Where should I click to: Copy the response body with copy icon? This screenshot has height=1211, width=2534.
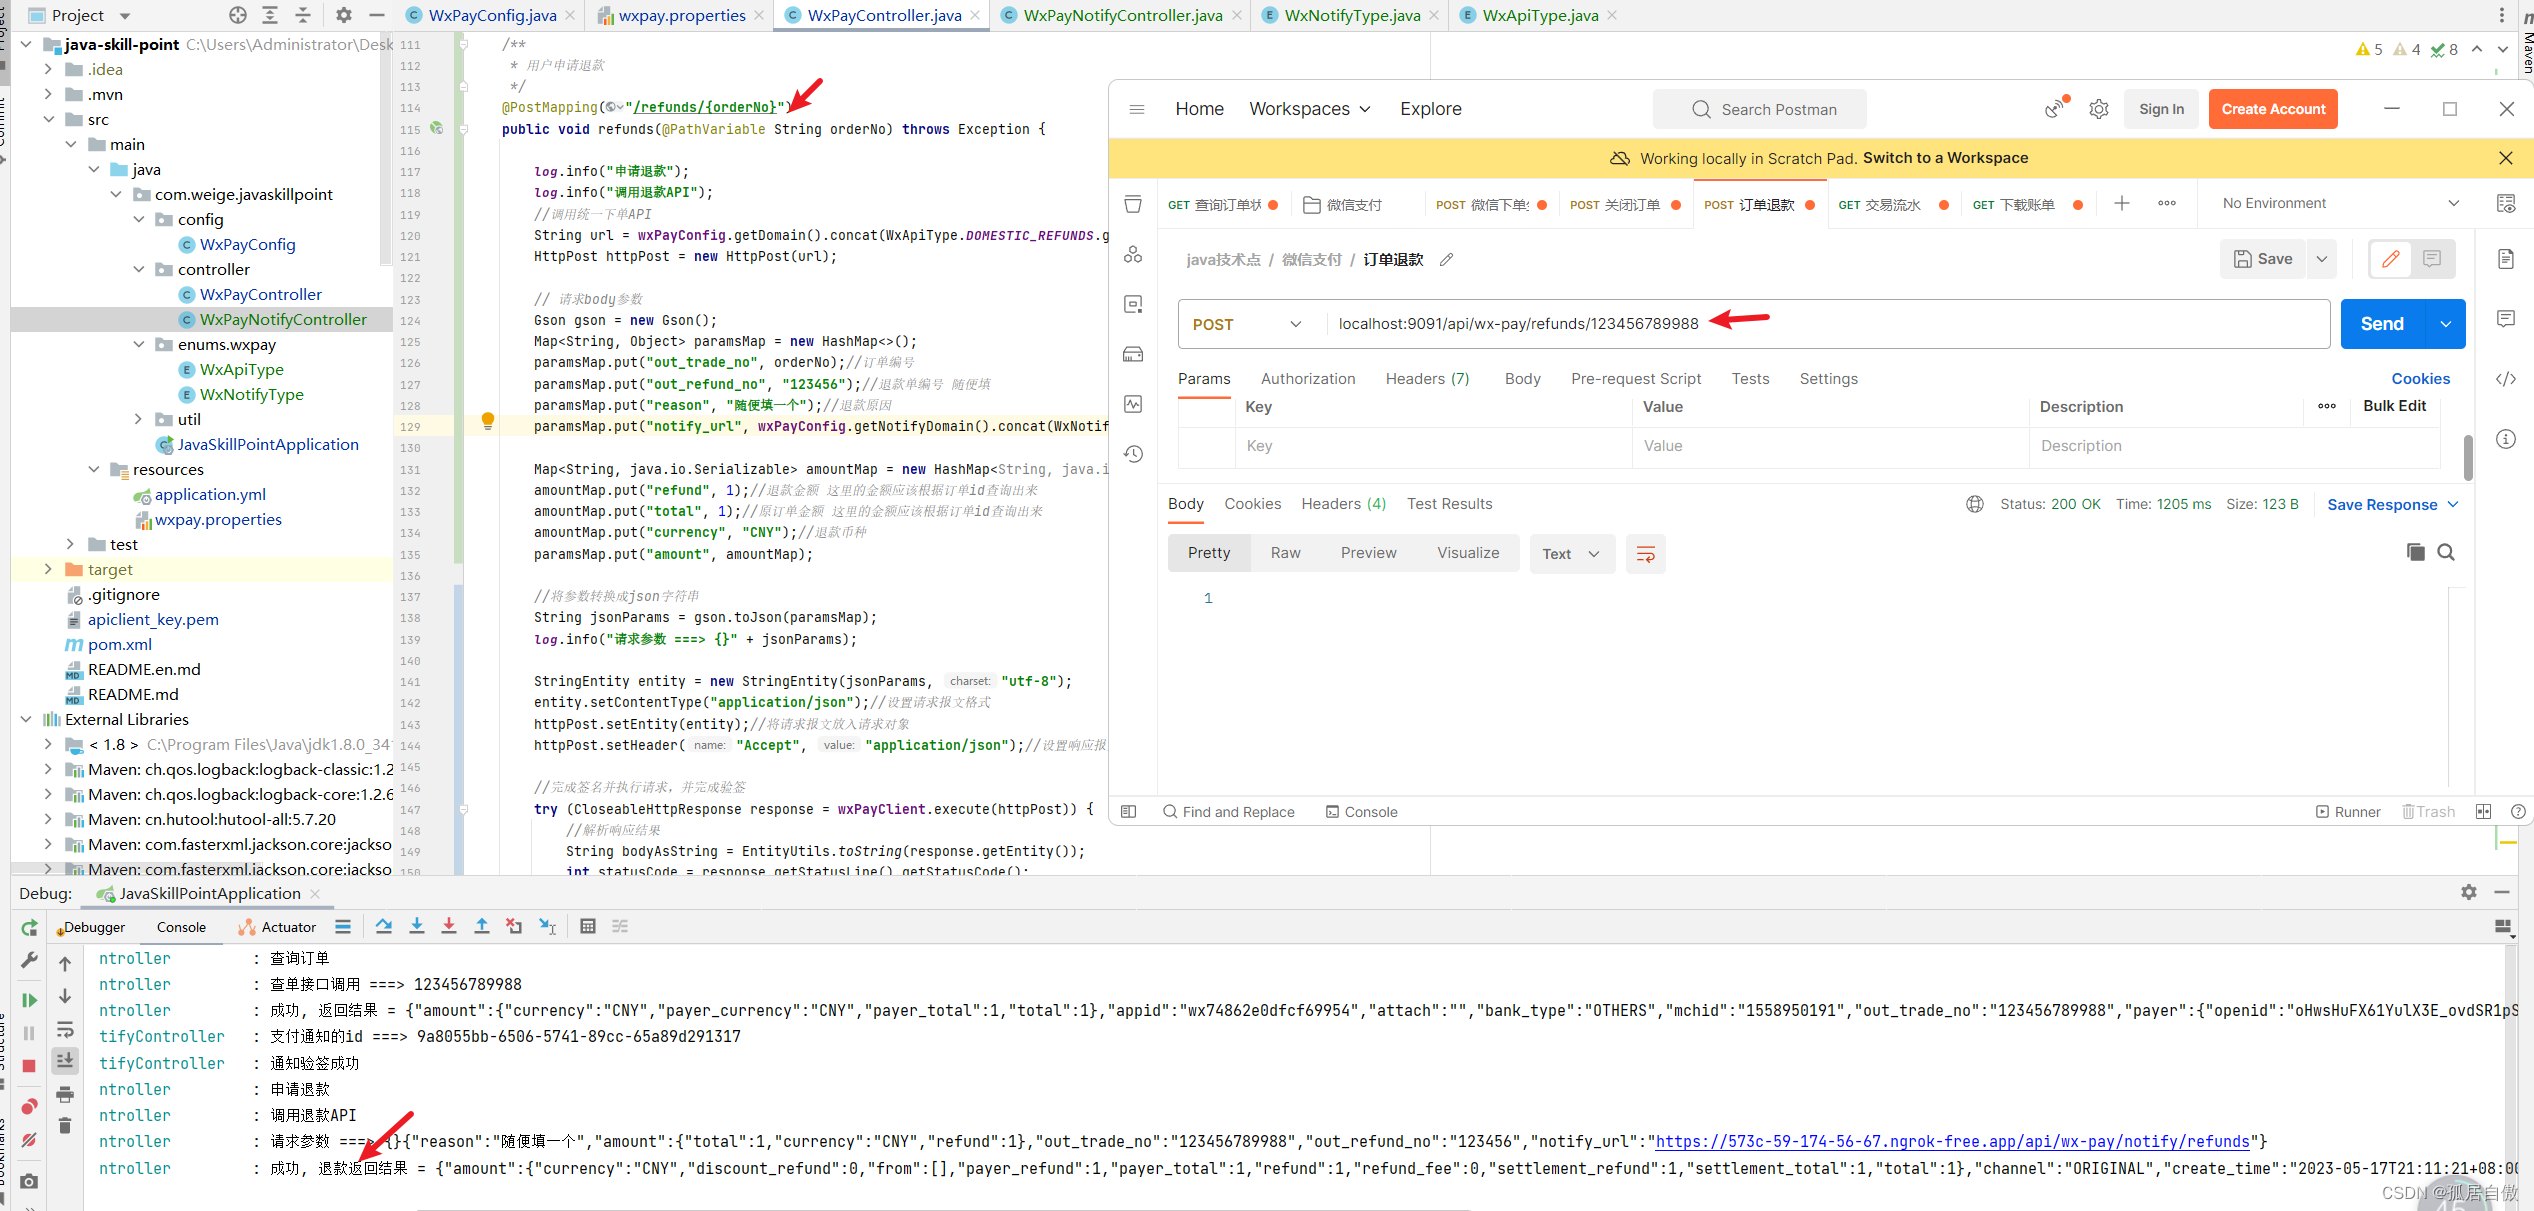[x=2416, y=552]
